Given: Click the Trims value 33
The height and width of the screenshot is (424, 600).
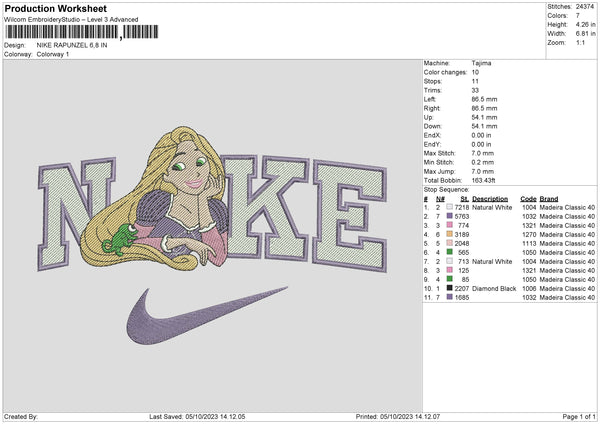Looking at the screenshot, I should pos(475,90).
